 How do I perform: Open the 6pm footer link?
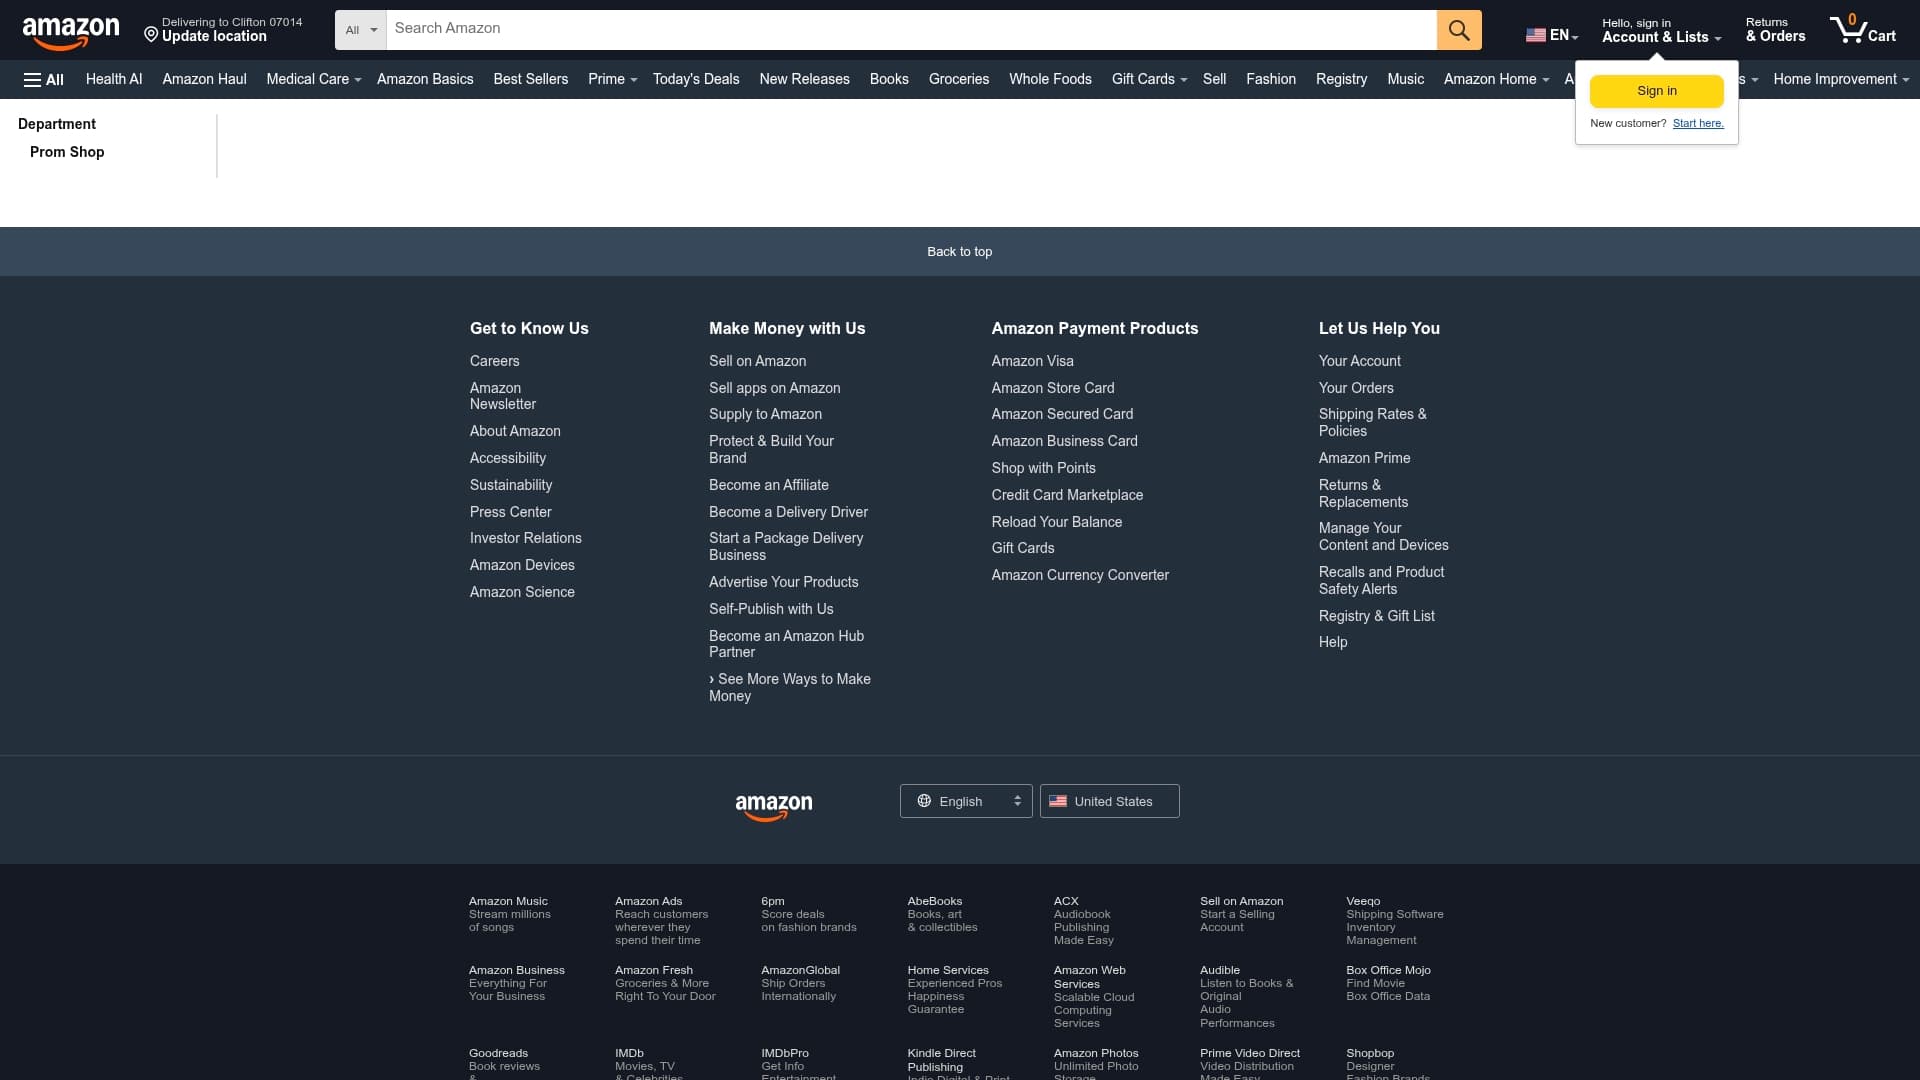[773, 901]
